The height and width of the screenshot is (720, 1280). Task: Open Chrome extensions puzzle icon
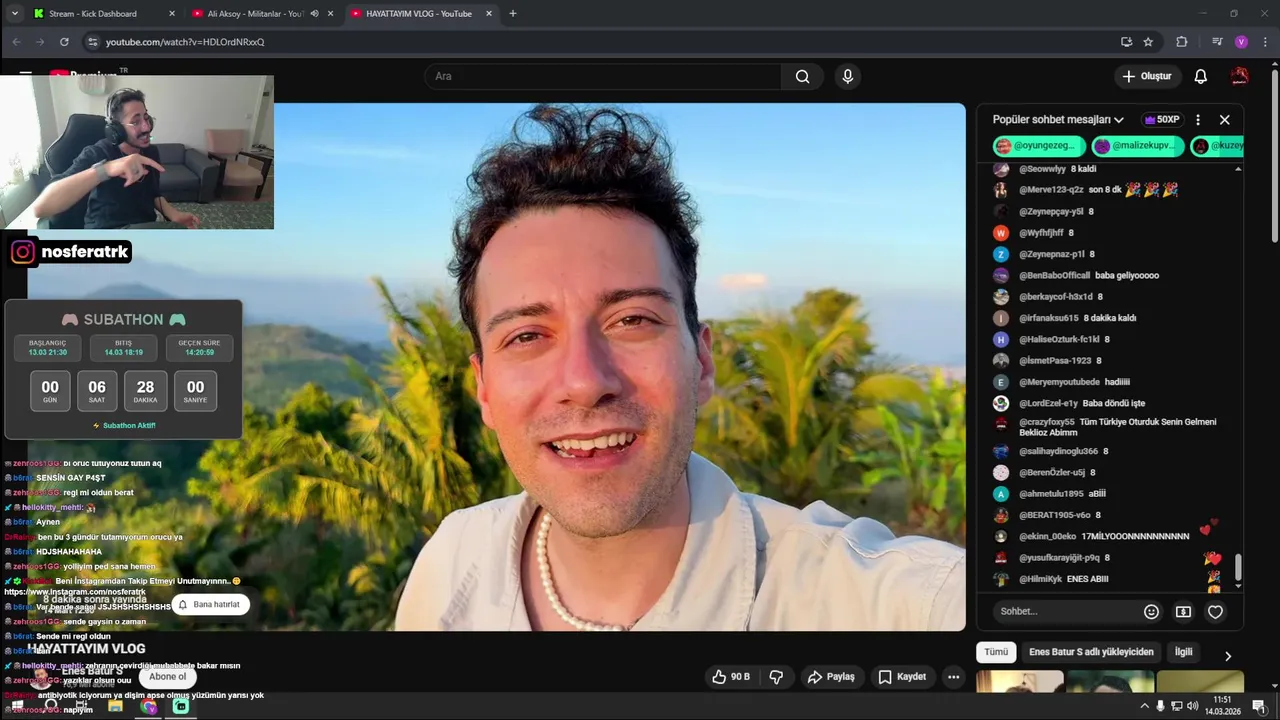[x=1181, y=42]
